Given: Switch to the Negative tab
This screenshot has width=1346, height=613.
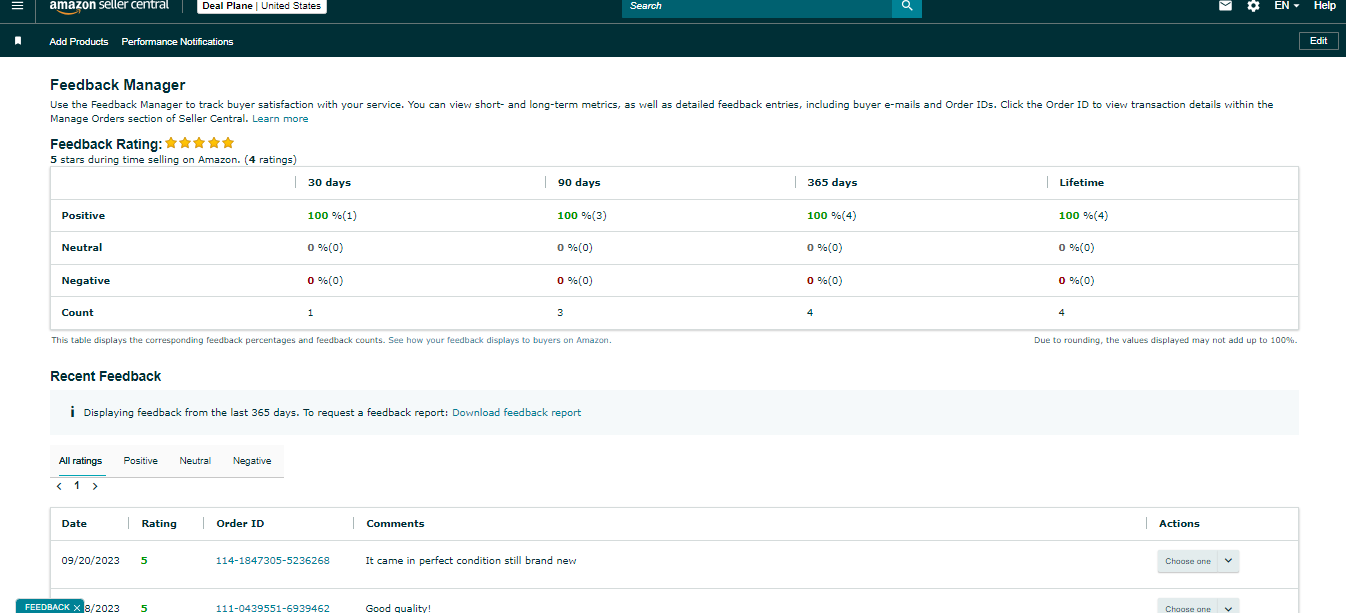Looking at the screenshot, I should point(252,461).
